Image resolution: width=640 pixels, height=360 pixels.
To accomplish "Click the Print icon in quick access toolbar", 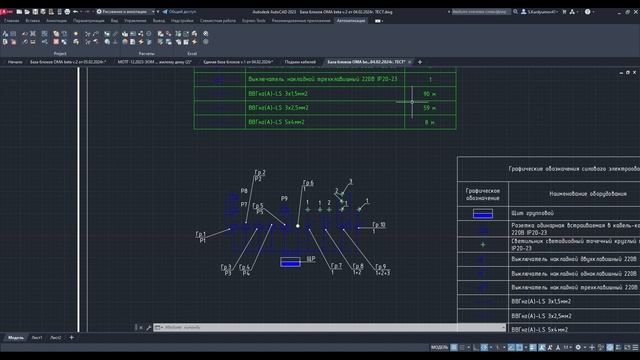I will (x=67, y=12).
